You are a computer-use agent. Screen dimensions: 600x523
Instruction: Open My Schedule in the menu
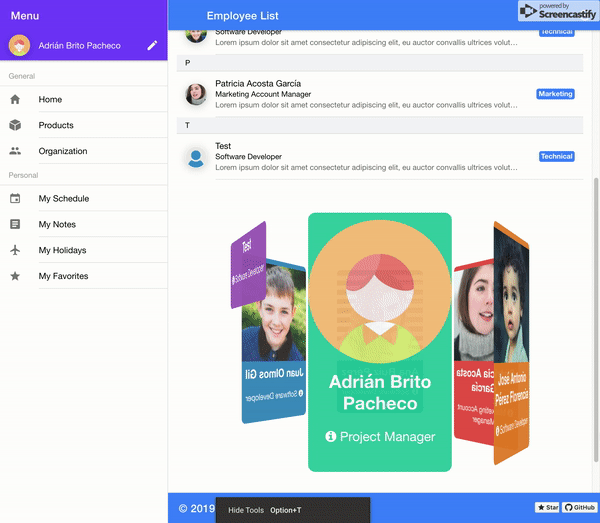tap(84, 199)
